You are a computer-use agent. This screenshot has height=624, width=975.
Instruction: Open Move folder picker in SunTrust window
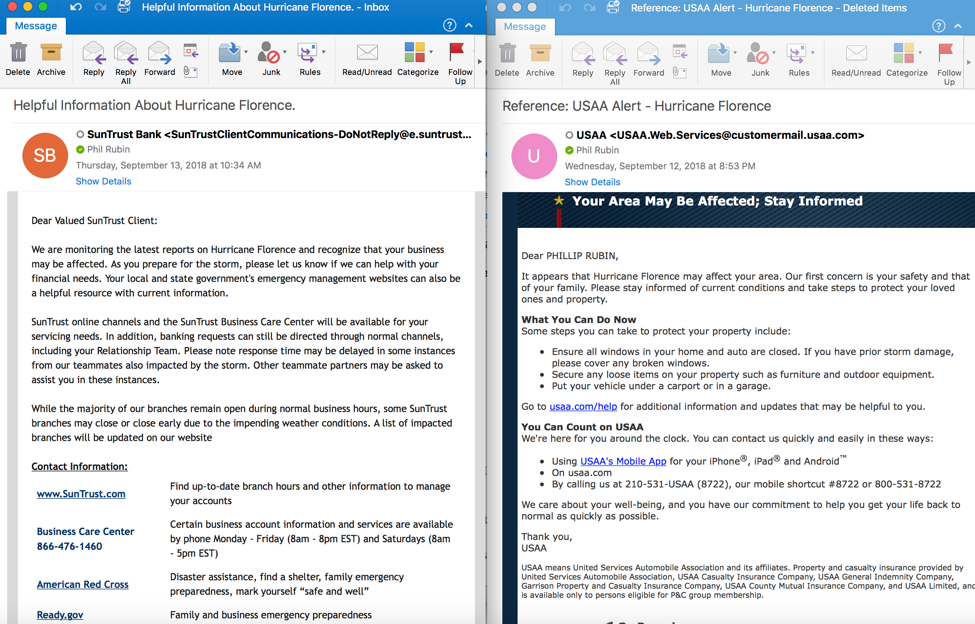click(231, 59)
